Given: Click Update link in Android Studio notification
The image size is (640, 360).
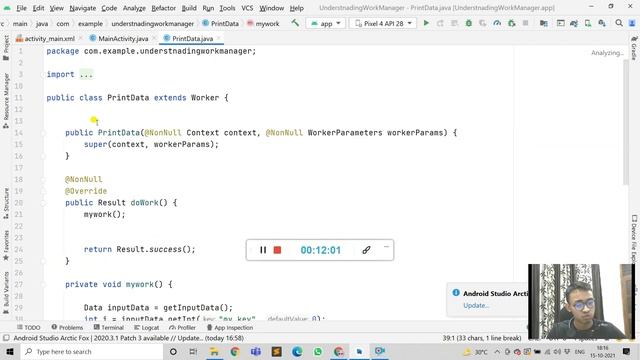Looking at the screenshot, I should tap(476, 305).
